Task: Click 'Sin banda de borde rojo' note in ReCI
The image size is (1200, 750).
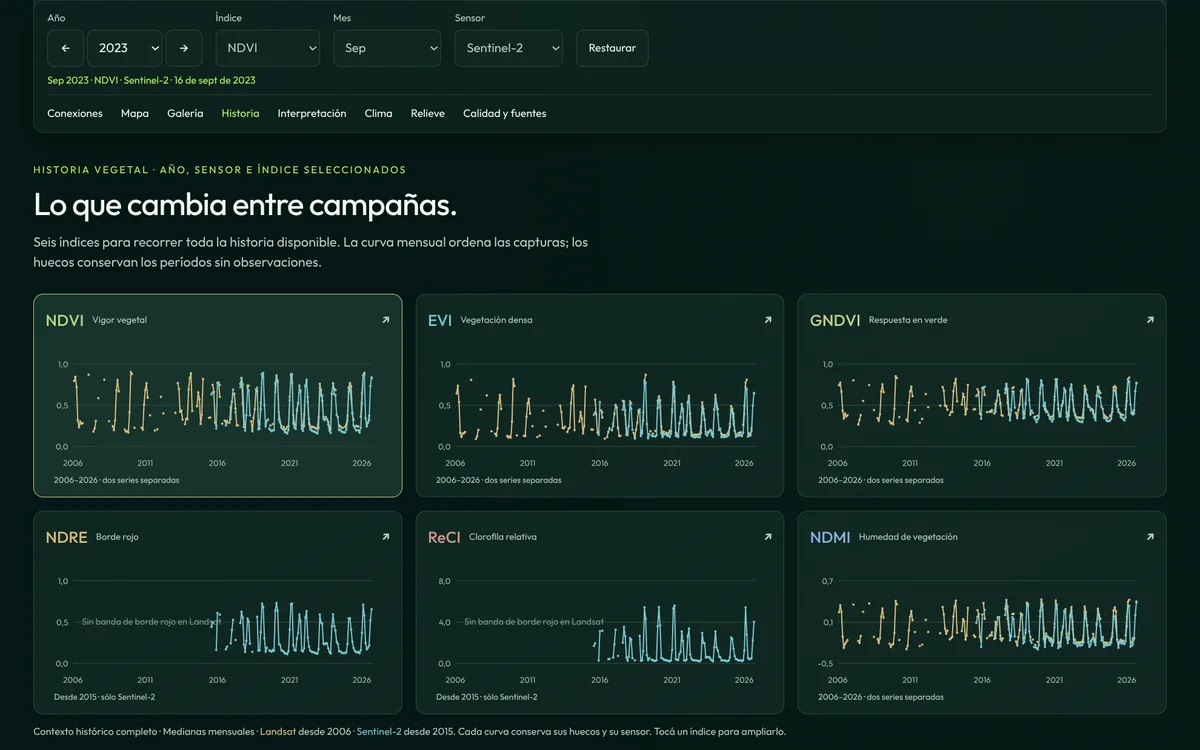Action: 534,622
